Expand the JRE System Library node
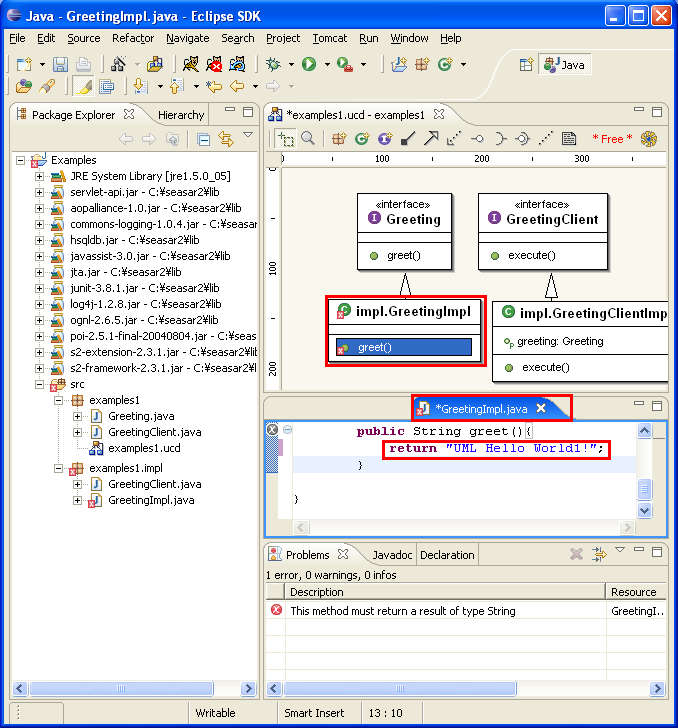 pyautogui.click(x=40, y=176)
